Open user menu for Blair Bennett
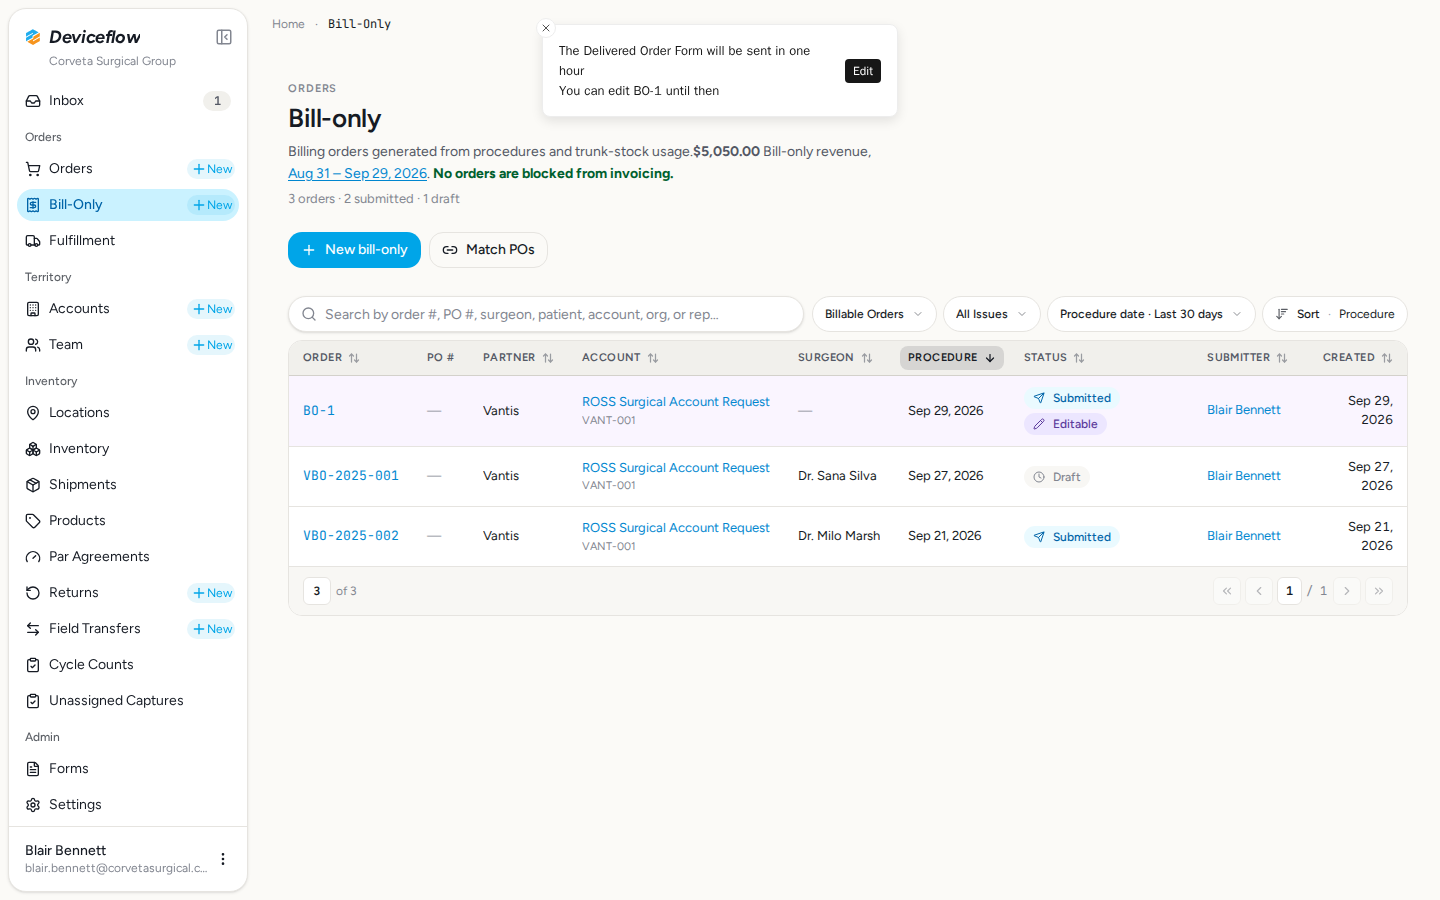 point(223,859)
